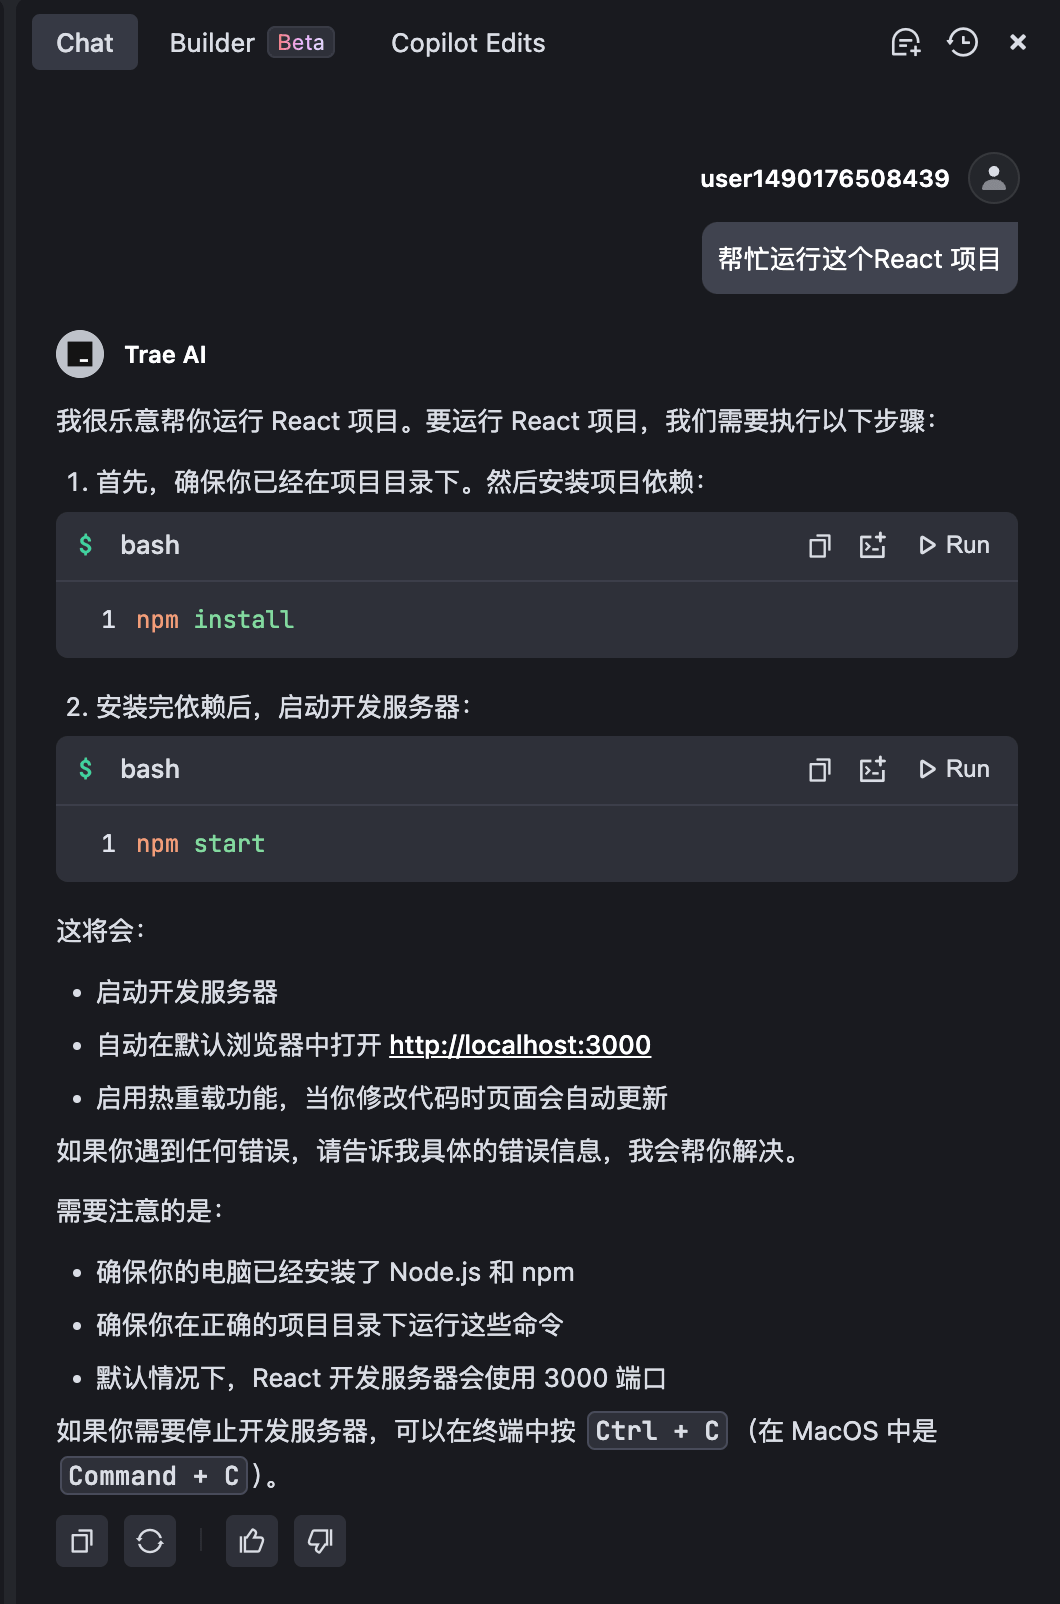Copy the Trae AI response

point(82,1541)
